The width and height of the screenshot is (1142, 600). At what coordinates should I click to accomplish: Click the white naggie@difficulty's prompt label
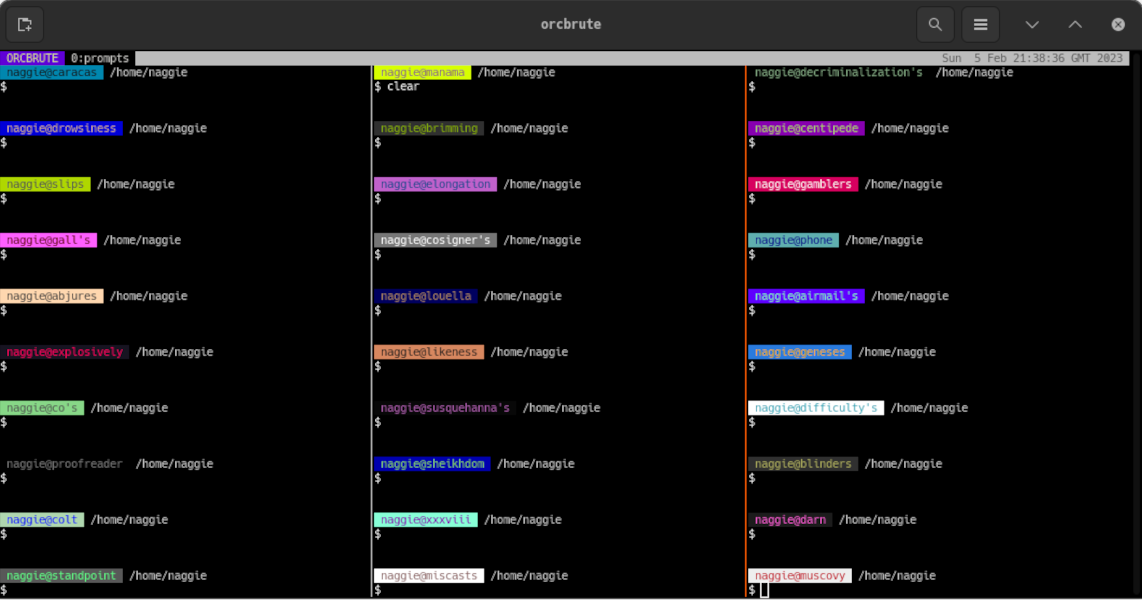click(x=816, y=408)
